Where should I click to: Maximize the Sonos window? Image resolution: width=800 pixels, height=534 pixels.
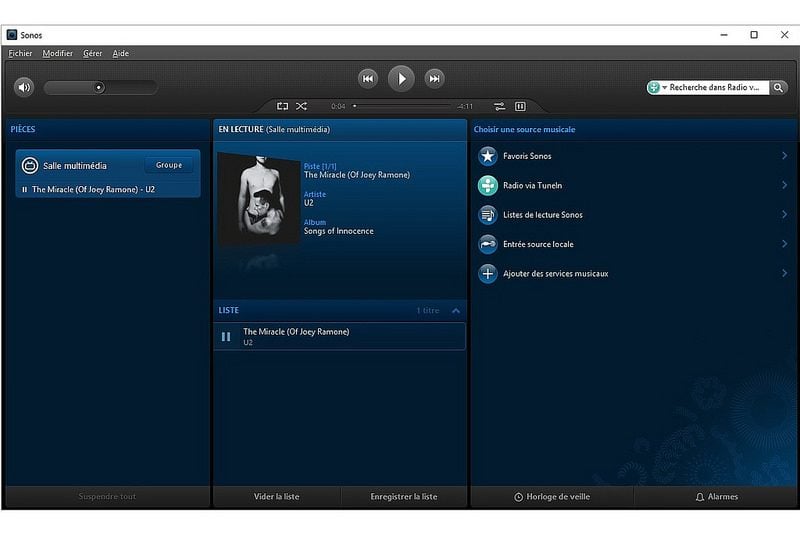coord(754,35)
